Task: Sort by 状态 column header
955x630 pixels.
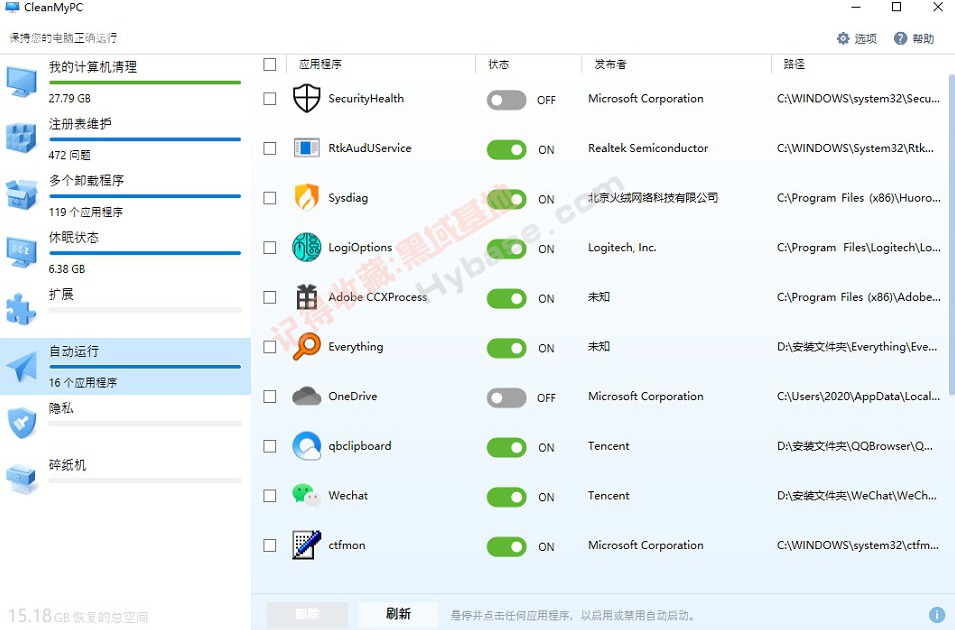Action: (499, 64)
